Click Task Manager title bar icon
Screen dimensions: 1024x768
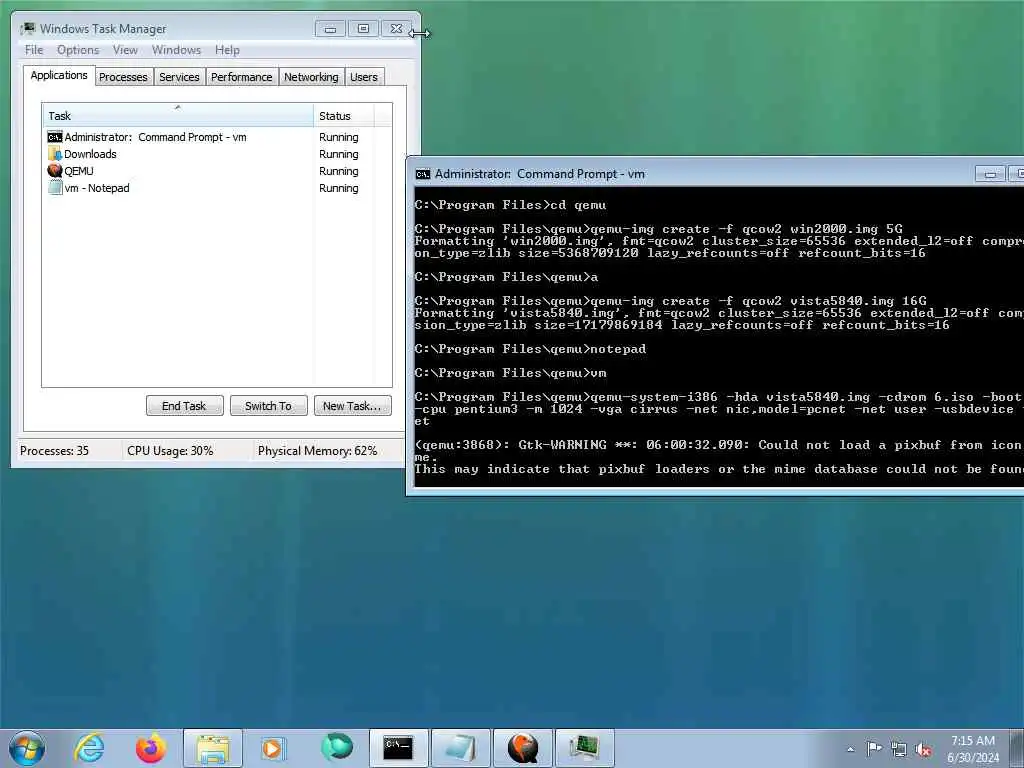[x=27, y=29]
